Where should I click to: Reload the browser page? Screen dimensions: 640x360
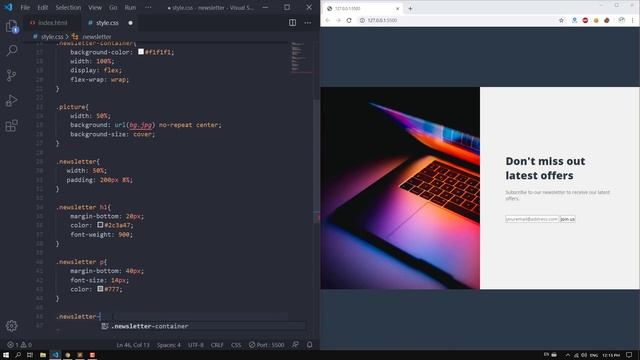click(349, 20)
